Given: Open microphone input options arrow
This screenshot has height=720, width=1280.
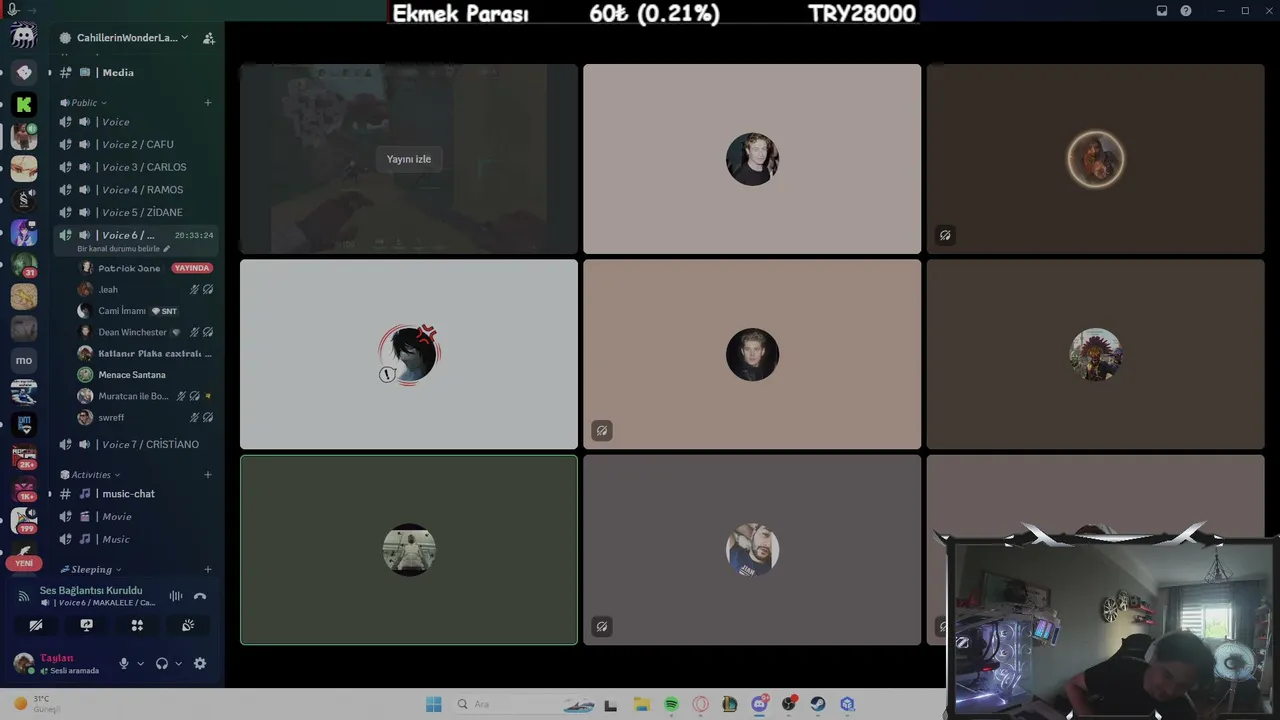Looking at the screenshot, I should (140, 663).
